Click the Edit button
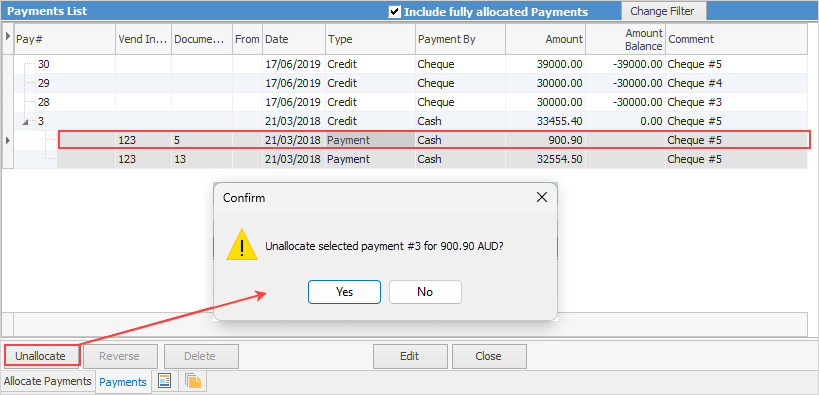This screenshot has height=395, width=819. 410,356
